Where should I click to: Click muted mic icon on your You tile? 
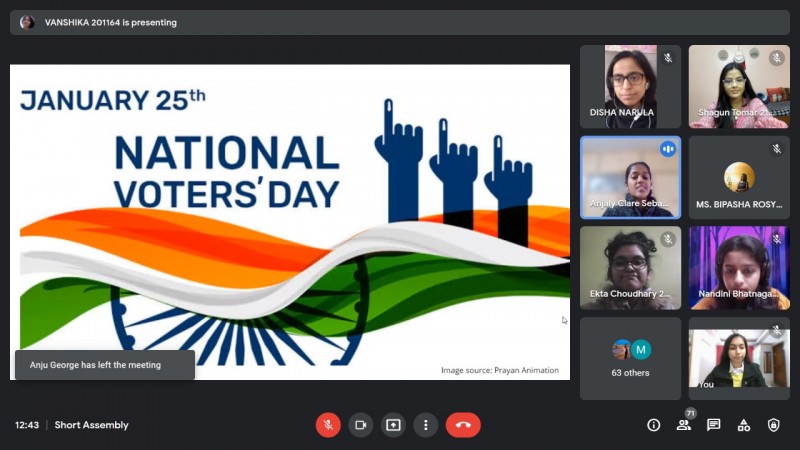click(777, 330)
